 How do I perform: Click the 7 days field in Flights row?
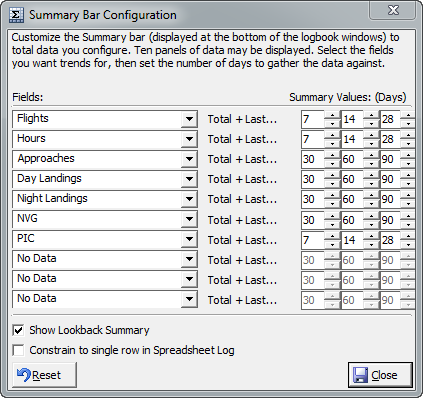pos(313,119)
